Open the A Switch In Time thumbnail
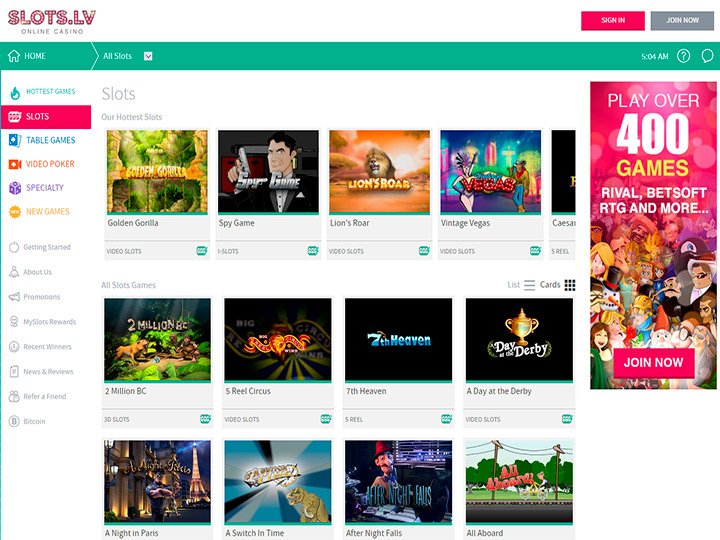The height and width of the screenshot is (540, 720). tap(278, 482)
